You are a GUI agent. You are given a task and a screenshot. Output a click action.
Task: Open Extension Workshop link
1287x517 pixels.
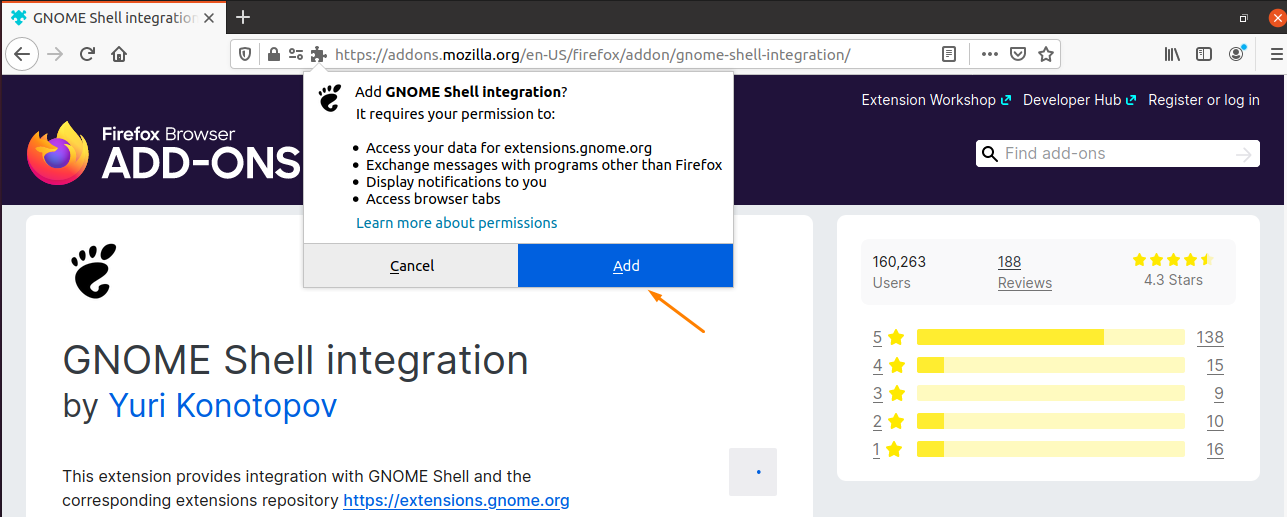936,100
